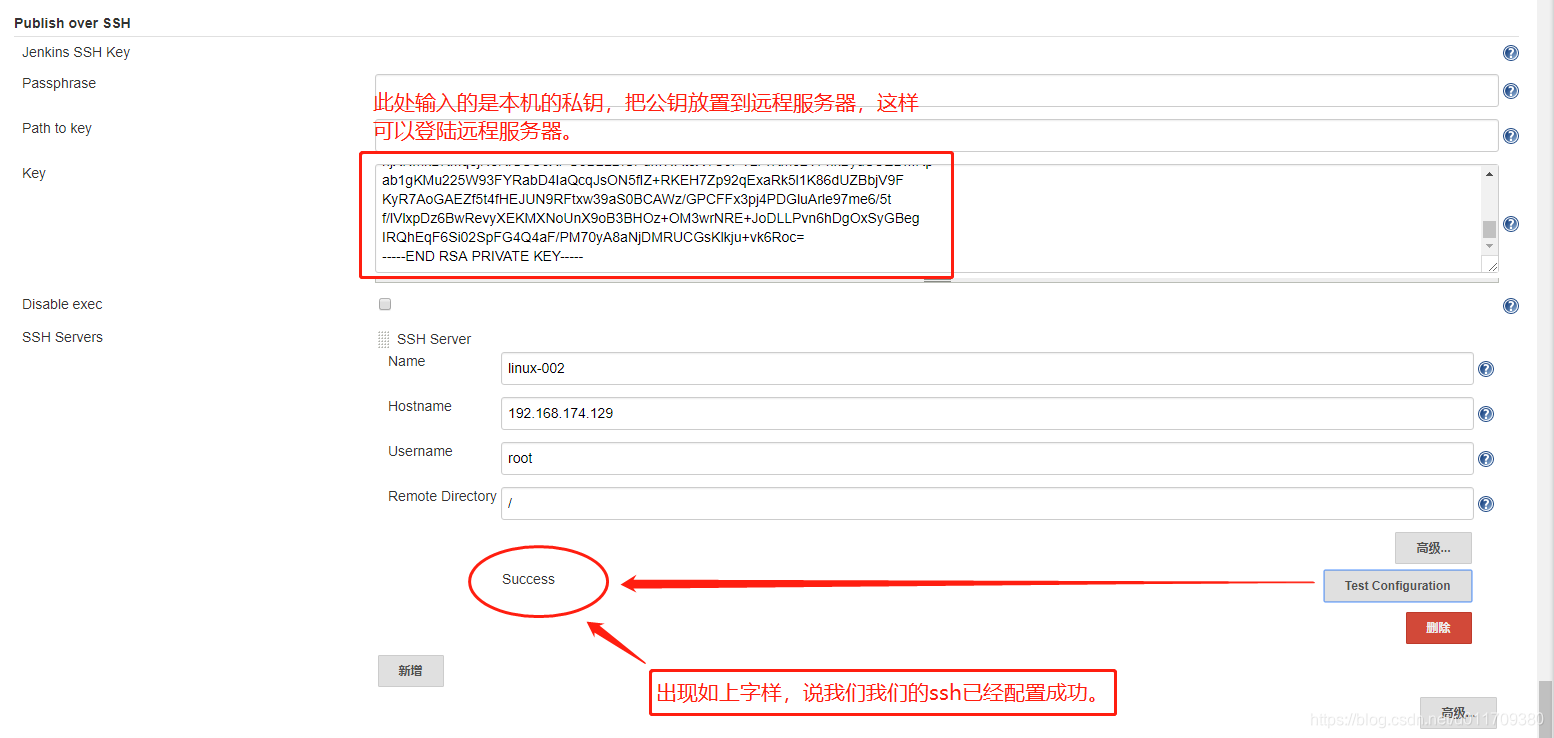Screen dimensions: 1554x738
Task: Edit the Username field containing root
Action: [x=986, y=458]
